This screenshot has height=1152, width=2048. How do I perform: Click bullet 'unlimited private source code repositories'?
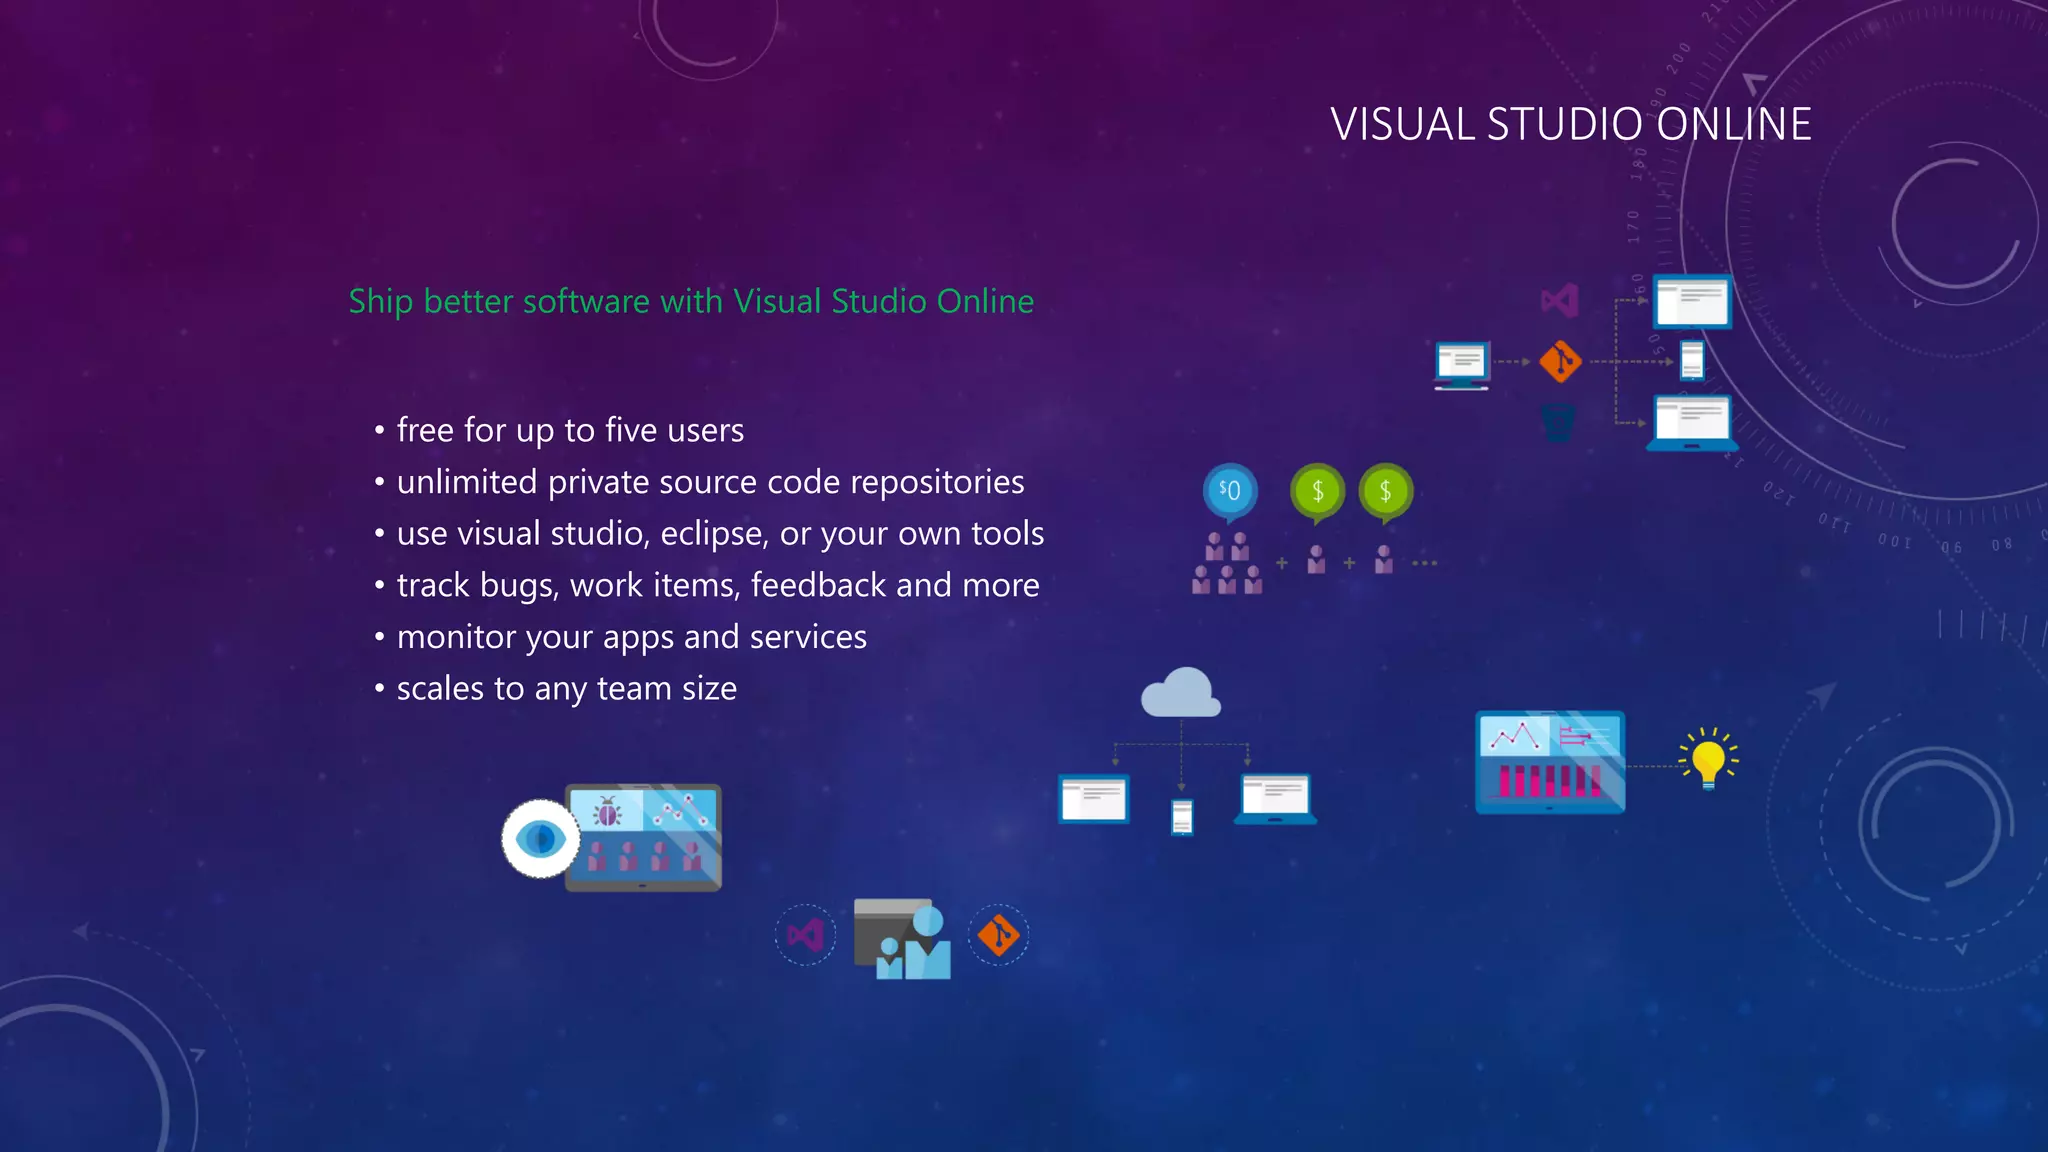710,482
